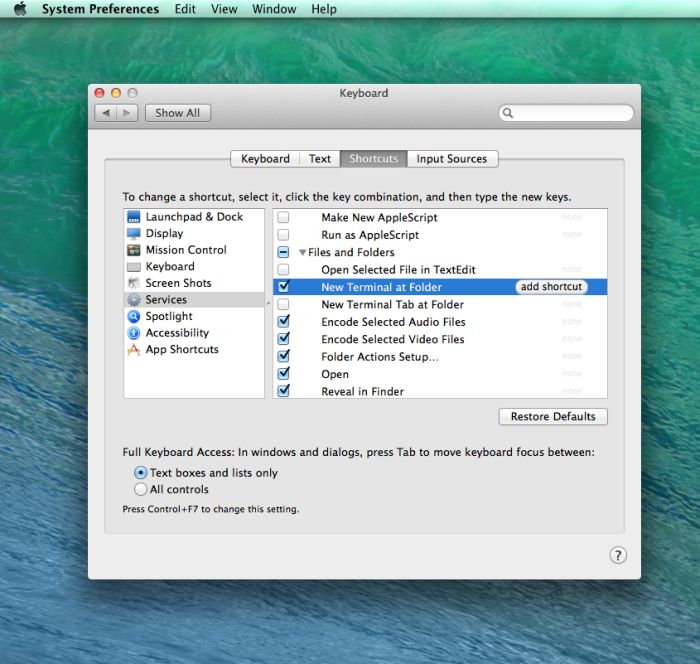Uncheck Reveal in Finder checkbox

point(283,391)
